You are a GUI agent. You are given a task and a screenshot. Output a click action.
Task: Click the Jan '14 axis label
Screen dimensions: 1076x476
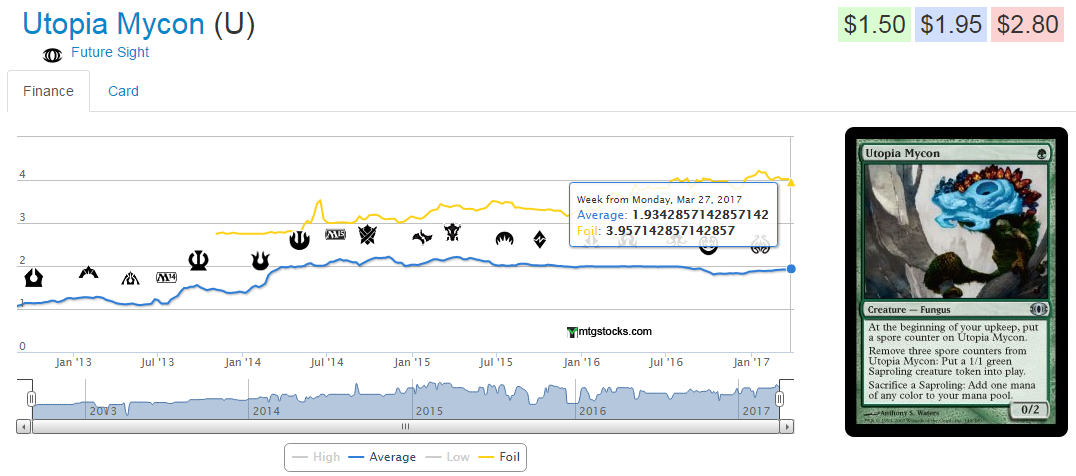pyautogui.click(x=244, y=361)
